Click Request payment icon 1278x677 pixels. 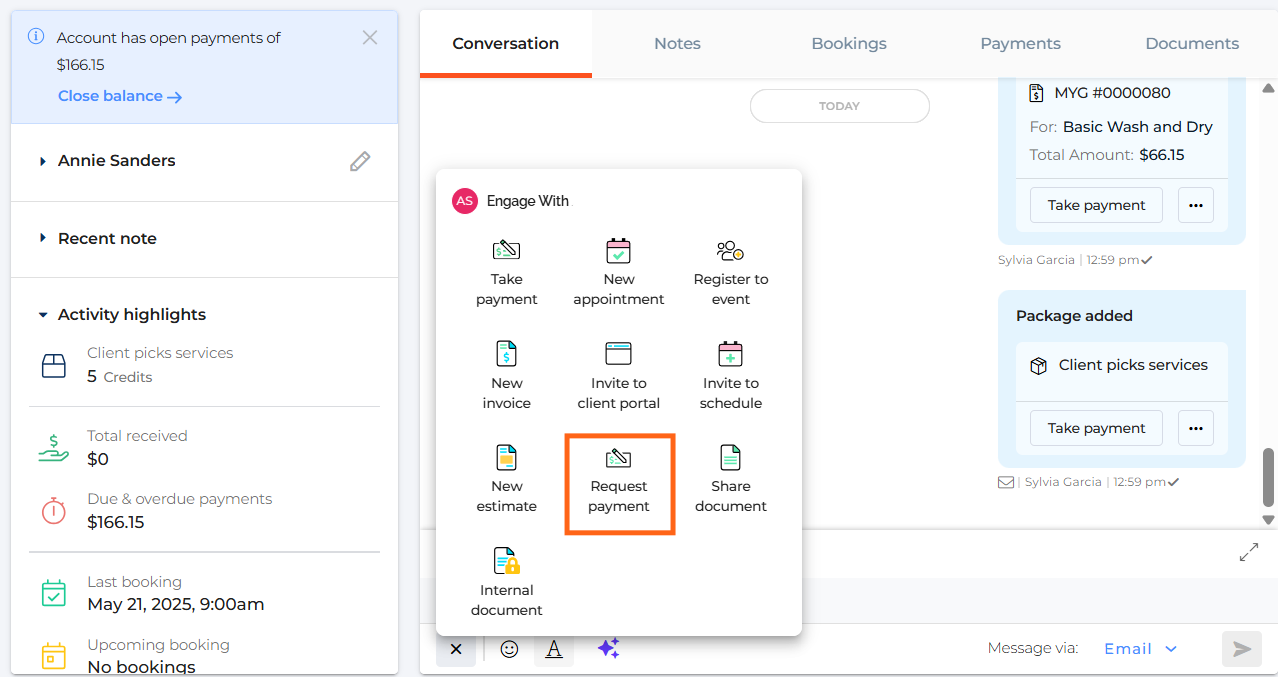tap(618, 458)
